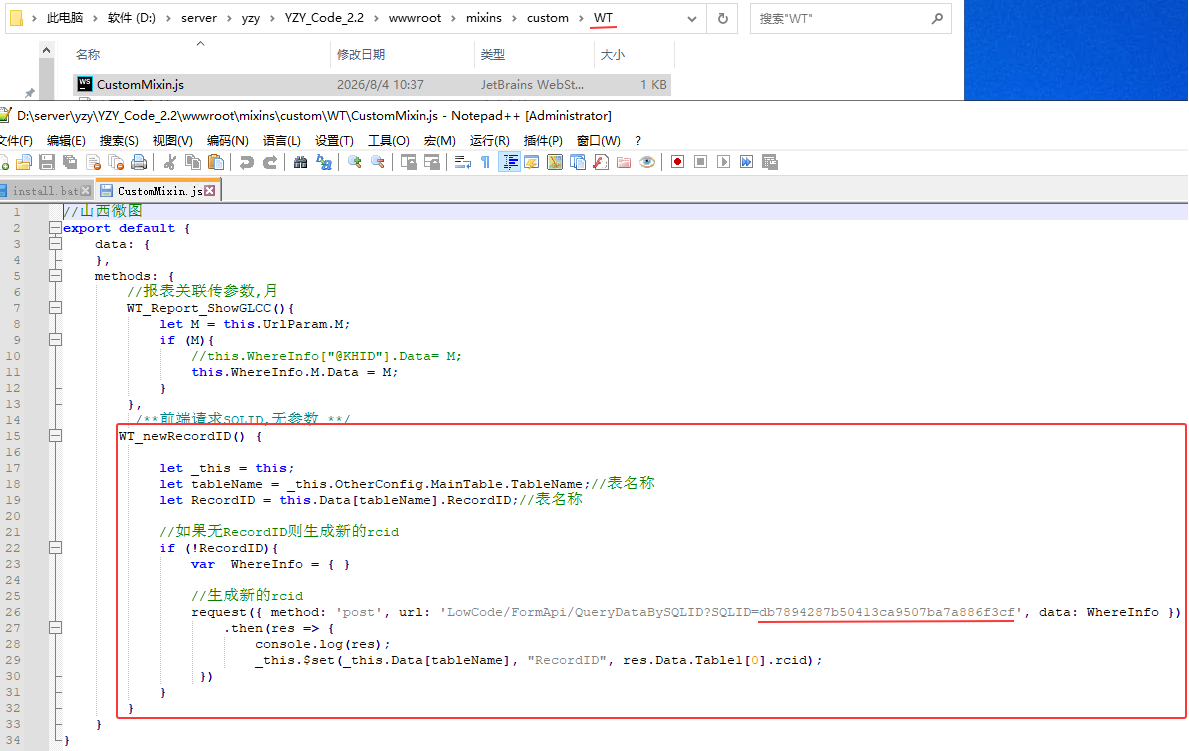Viewport: 1189px width, 751px height.
Task: Open the 插件(P) menu
Action: [543, 140]
